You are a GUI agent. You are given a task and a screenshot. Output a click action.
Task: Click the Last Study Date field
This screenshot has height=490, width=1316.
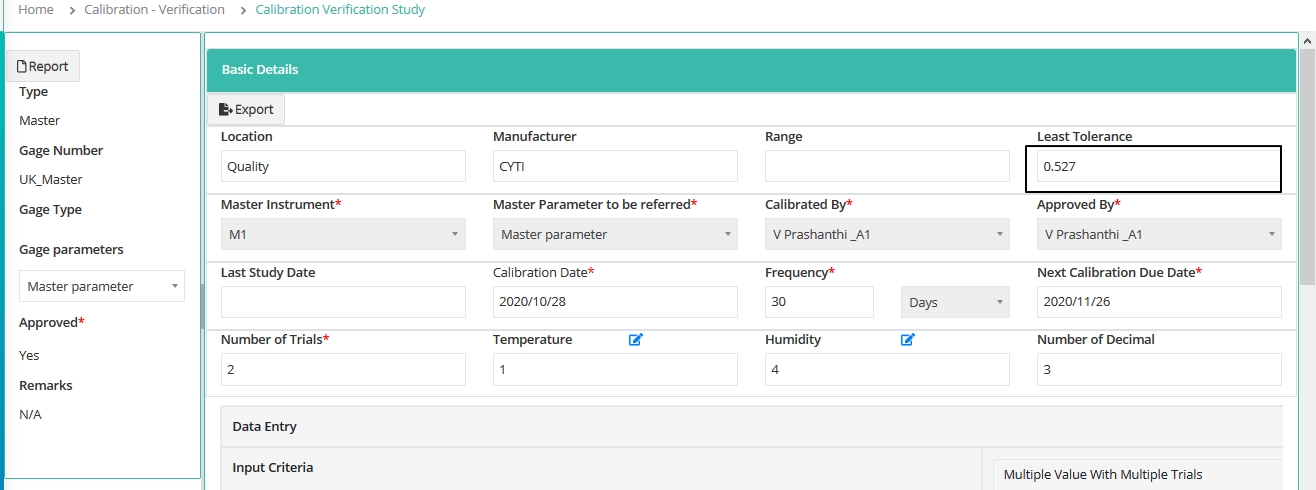tap(343, 302)
